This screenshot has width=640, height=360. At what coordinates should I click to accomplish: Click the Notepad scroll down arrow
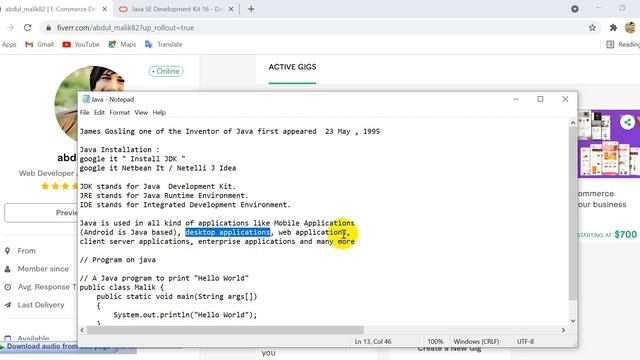pyautogui.click(x=573, y=321)
